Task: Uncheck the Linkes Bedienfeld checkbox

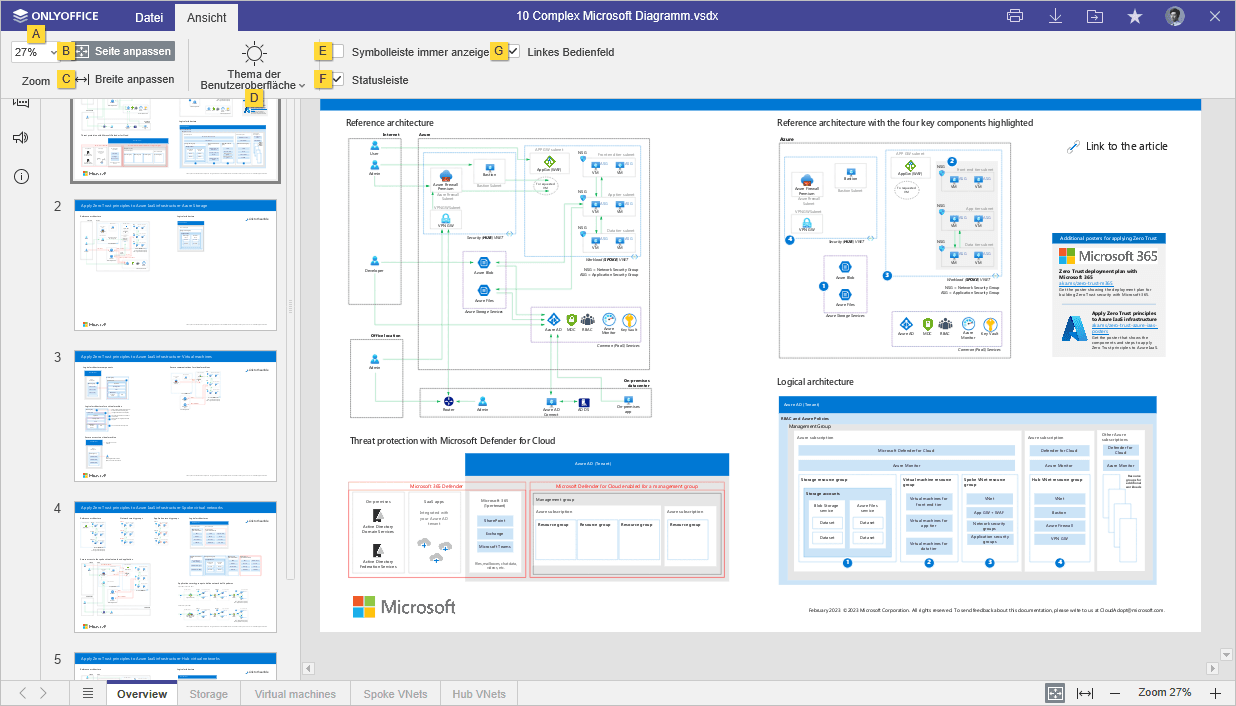Action: click(514, 51)
